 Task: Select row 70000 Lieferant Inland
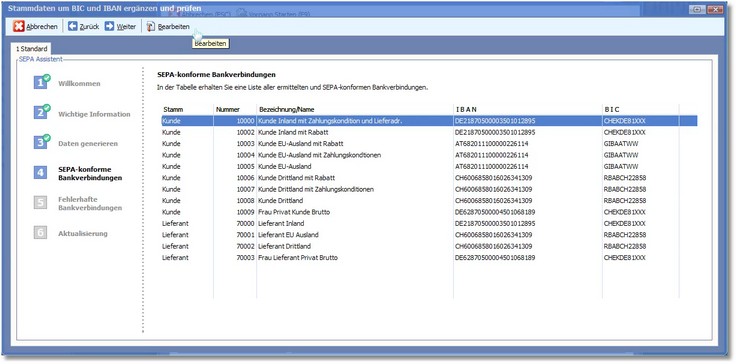tap(429, 224)
